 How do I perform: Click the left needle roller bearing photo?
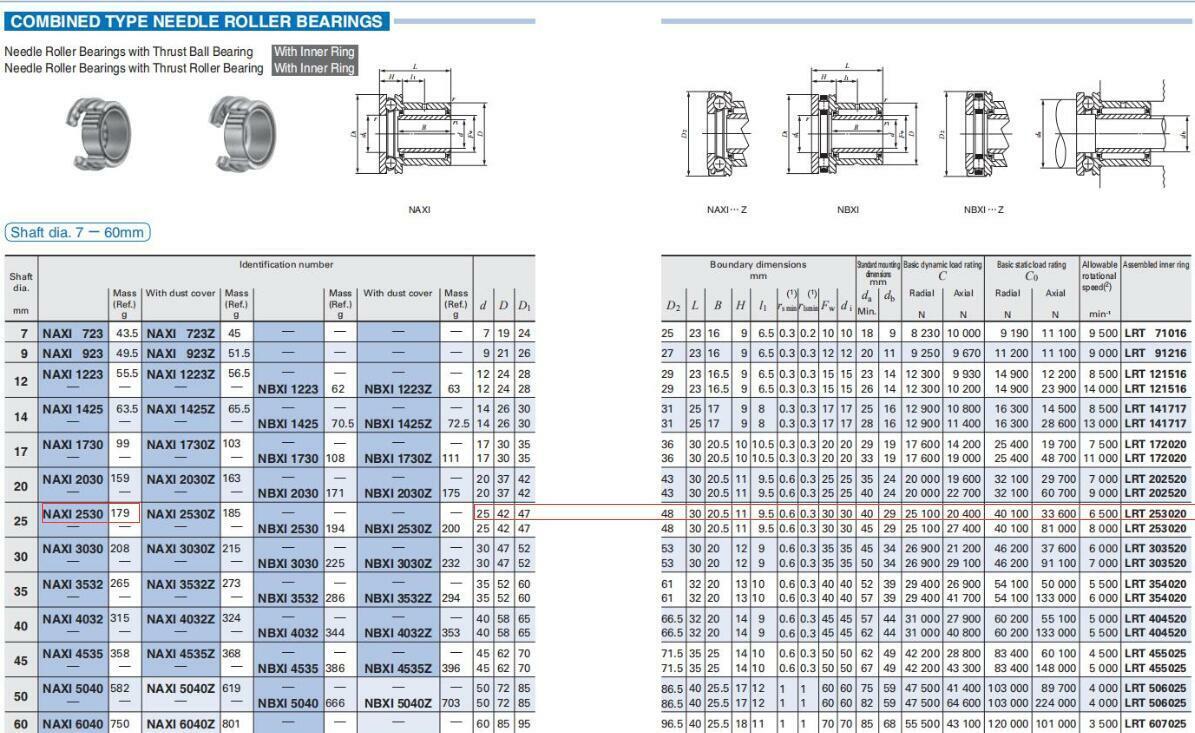click(x=101, y=132)
